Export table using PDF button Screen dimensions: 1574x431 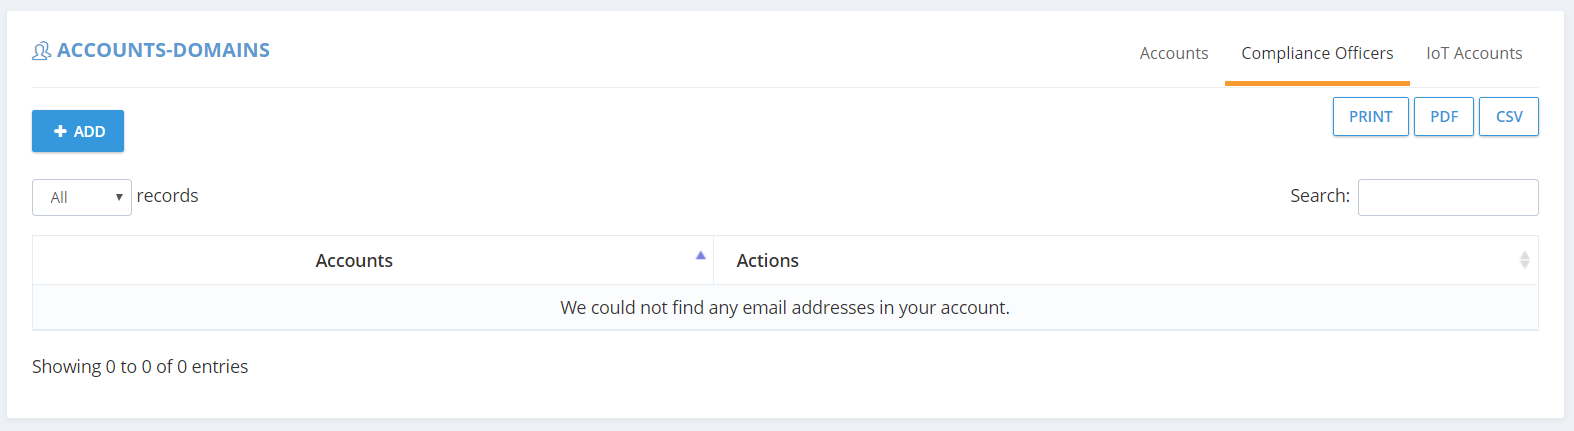(x=1444, y=116)
